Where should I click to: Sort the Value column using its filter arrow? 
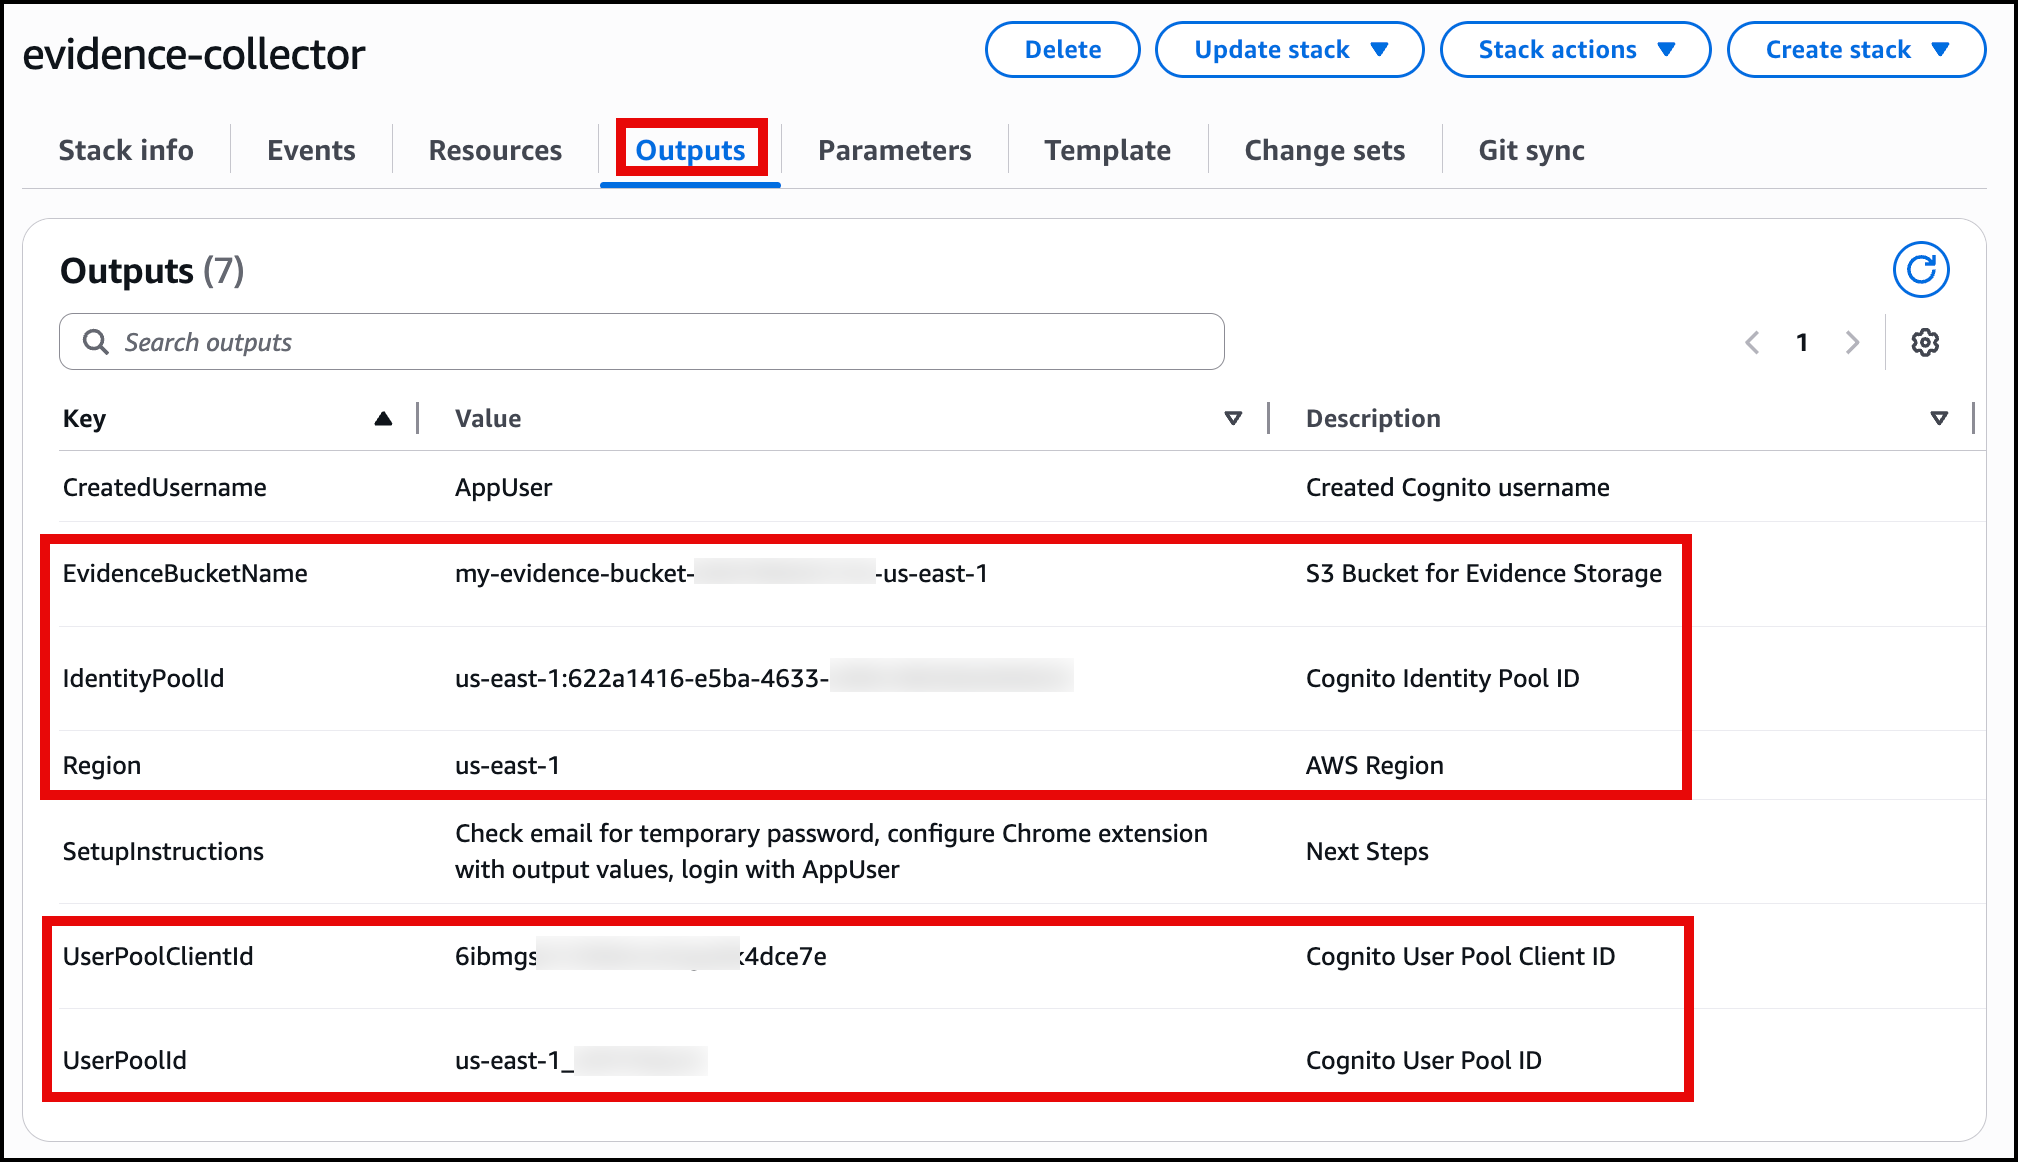(1233, 418)
